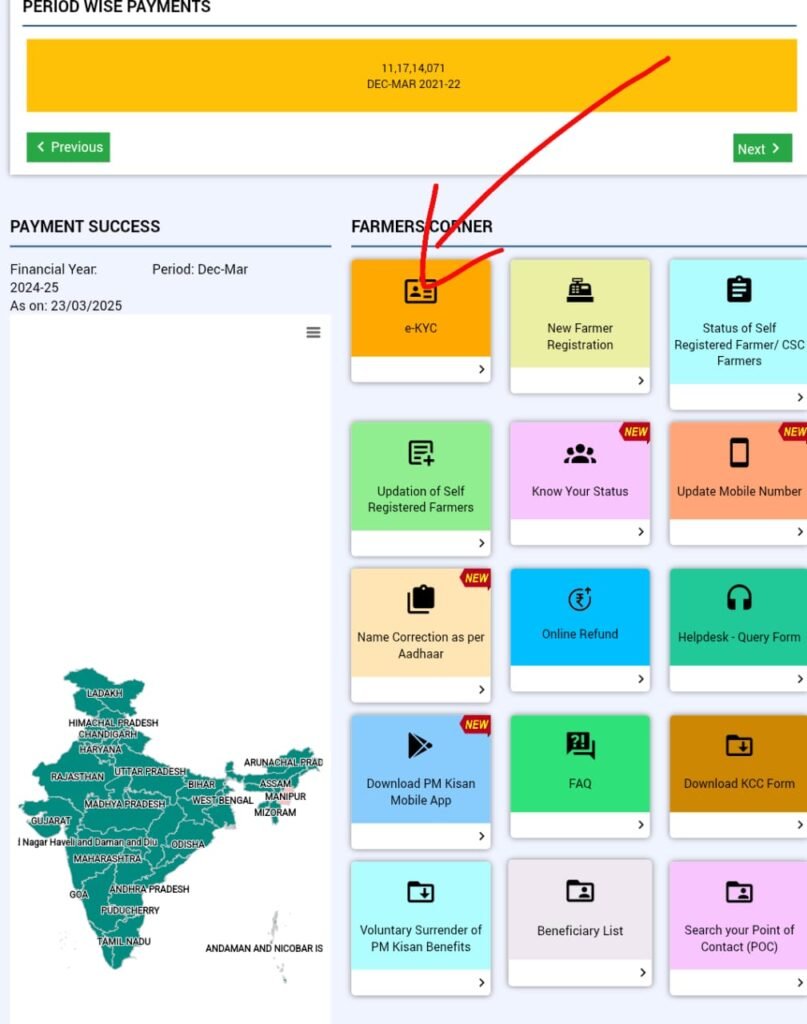Viewport: 807px width, 1024px height.
Task: Click the Period: Dec-Mar text
Action: [200, 269]
